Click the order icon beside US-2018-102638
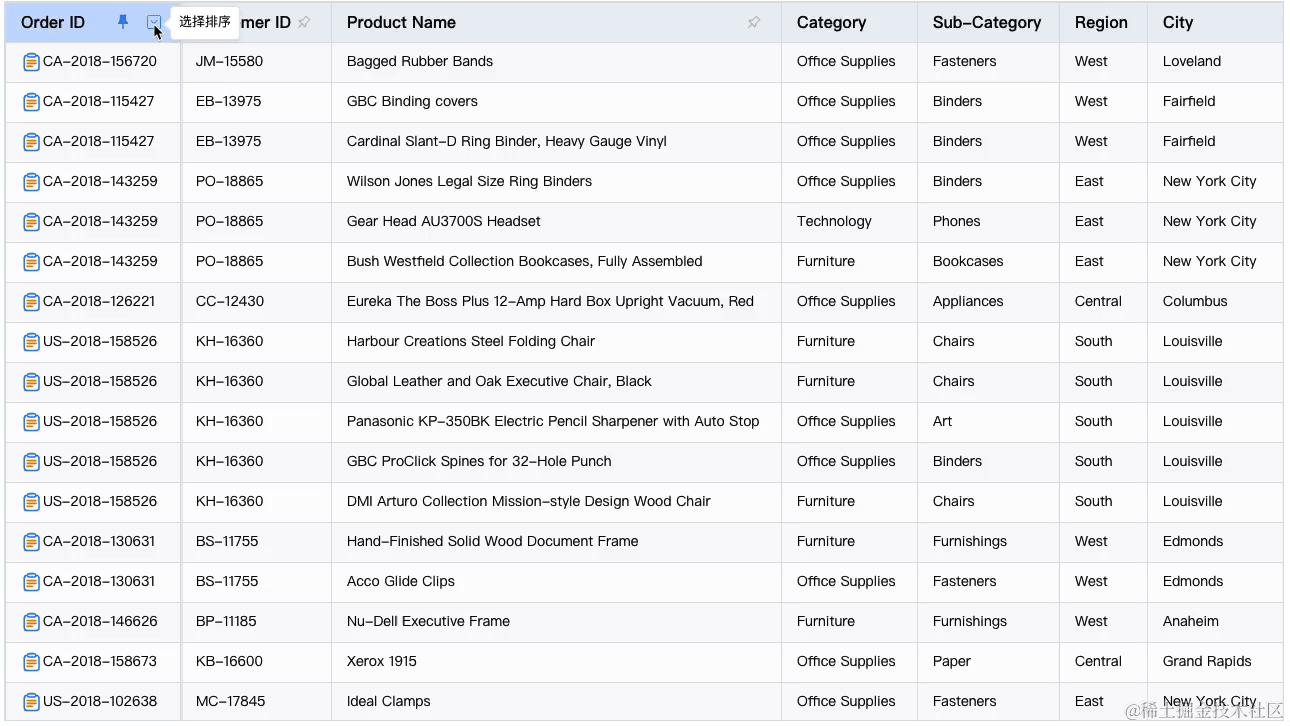This screenshot has width=1290, height=726. [31, 702]
